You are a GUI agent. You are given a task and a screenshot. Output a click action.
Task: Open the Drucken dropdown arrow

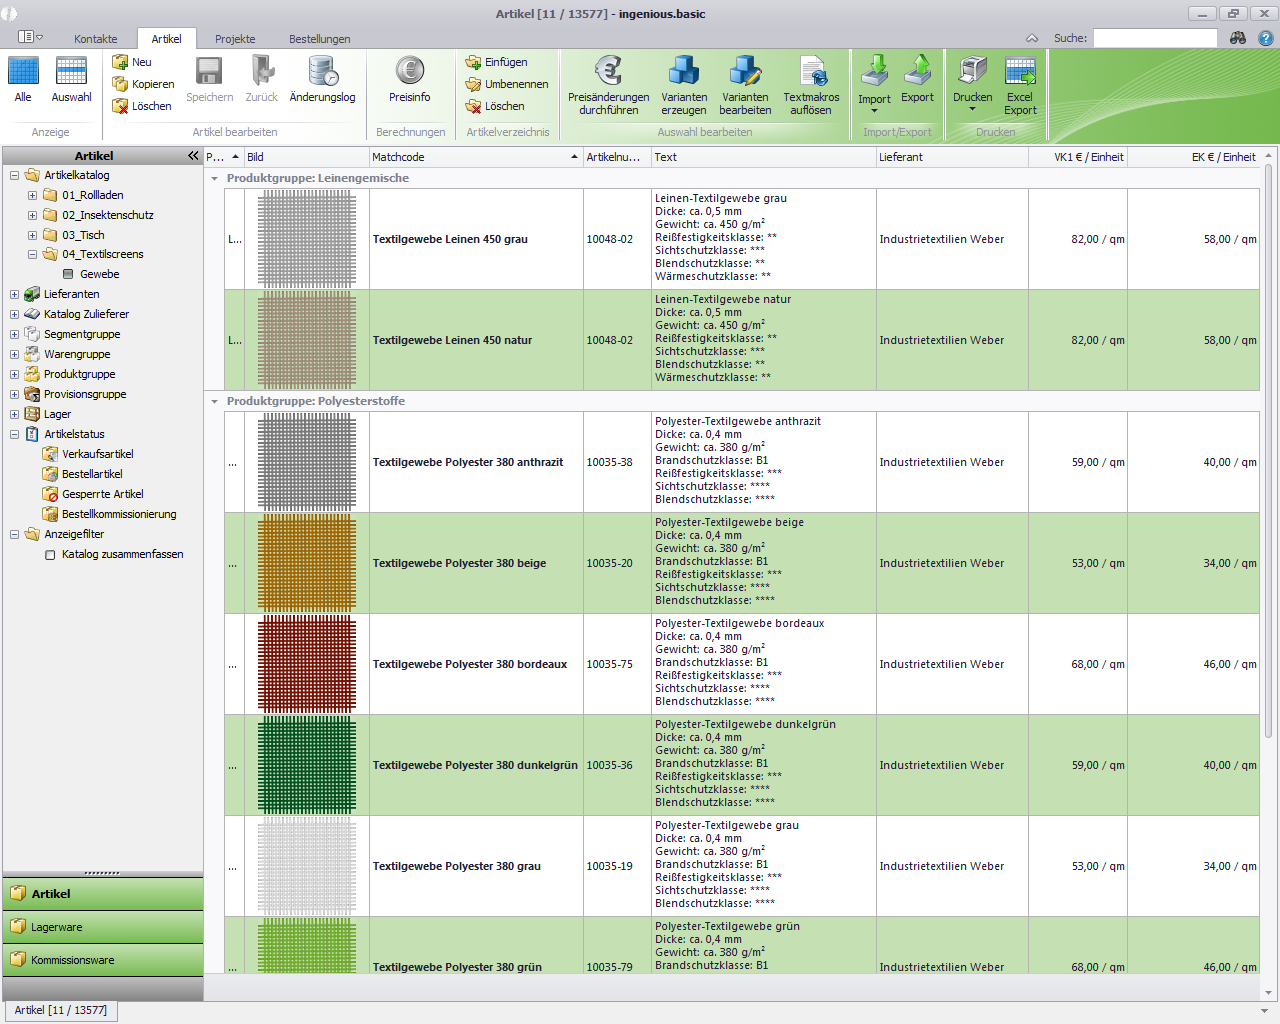[x=972, y=110]
